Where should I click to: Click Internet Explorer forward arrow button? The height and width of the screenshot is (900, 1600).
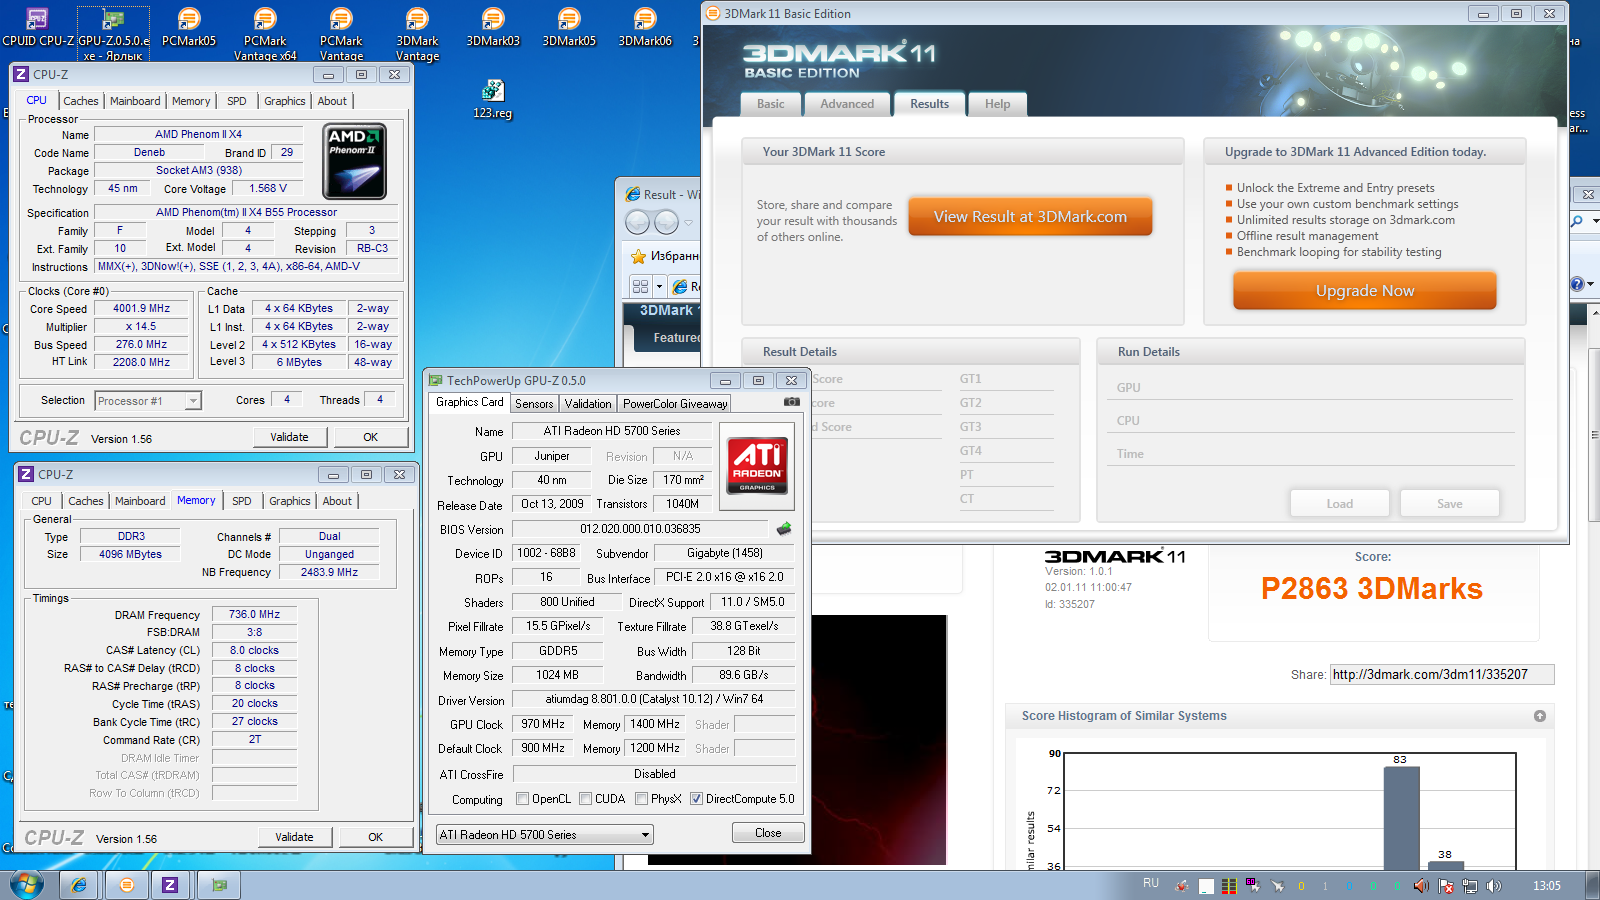point(666,222)
